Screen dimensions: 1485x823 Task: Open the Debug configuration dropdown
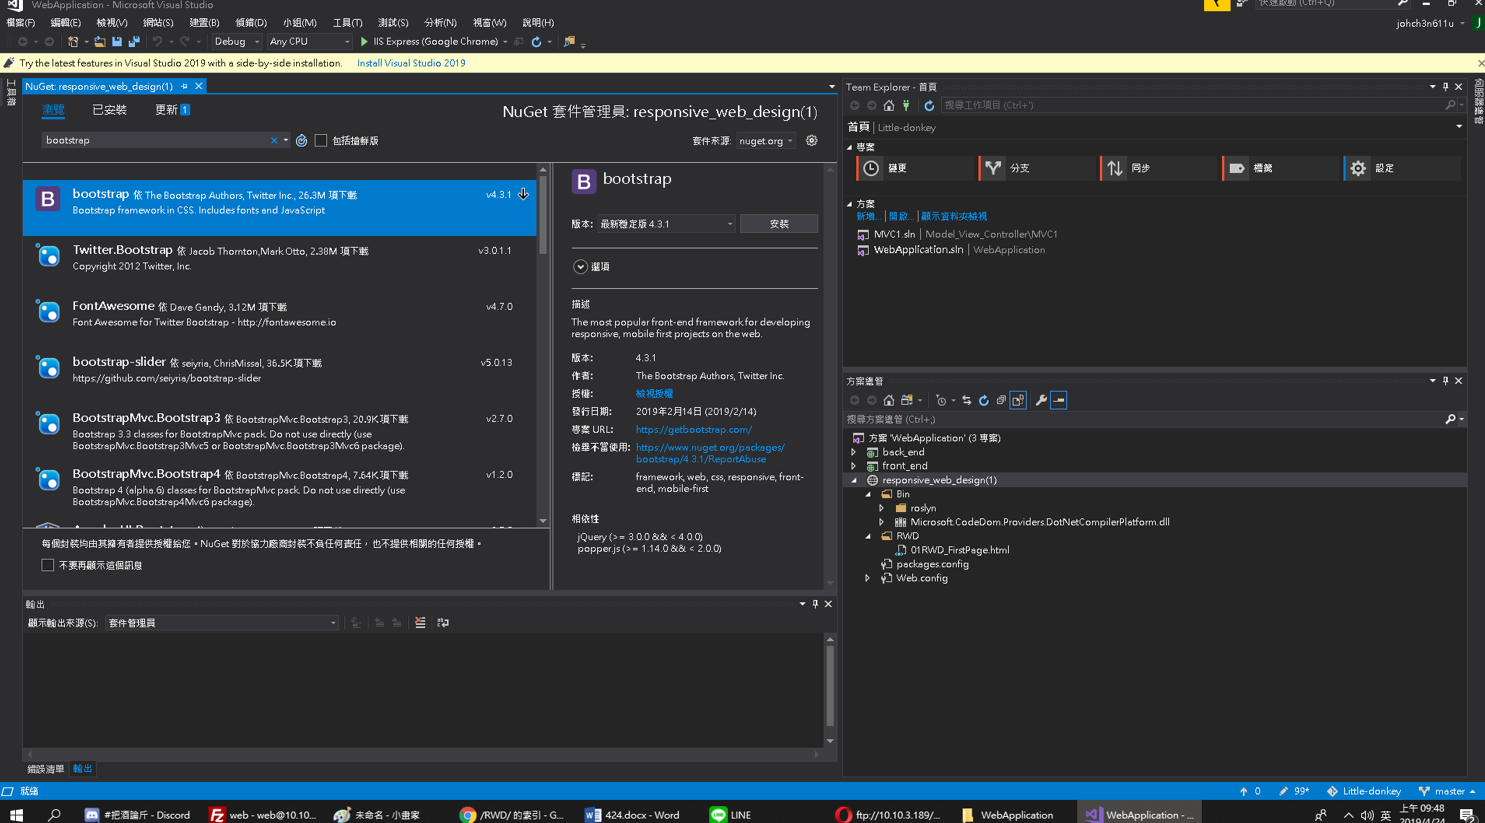point(236,42)
